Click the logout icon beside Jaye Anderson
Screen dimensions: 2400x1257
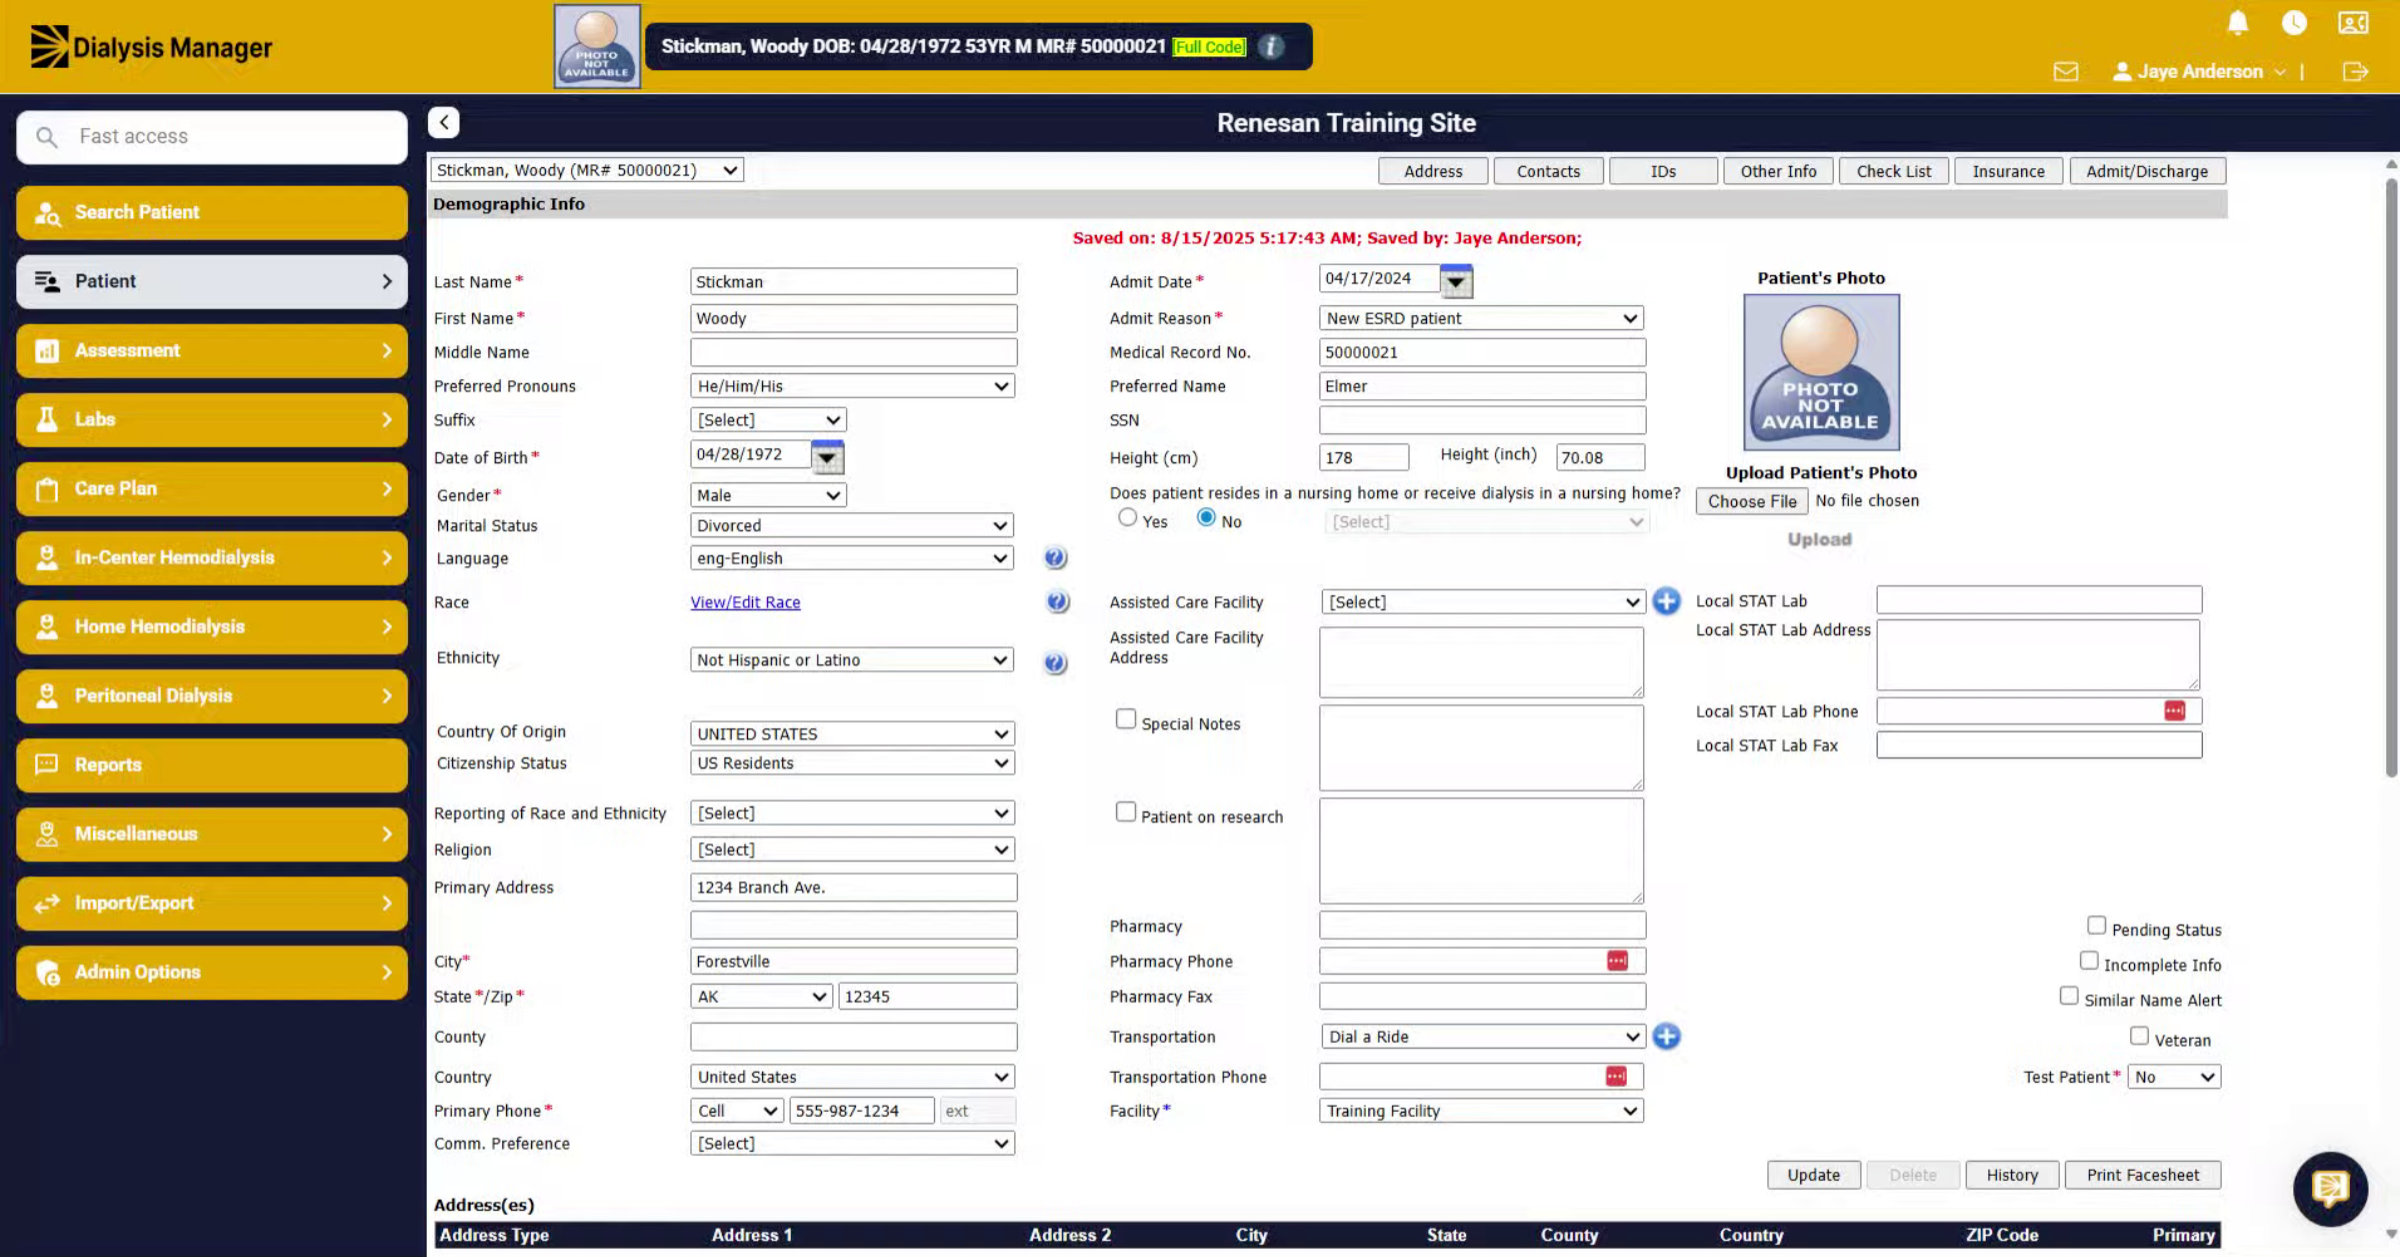[x=2355, y=72]
